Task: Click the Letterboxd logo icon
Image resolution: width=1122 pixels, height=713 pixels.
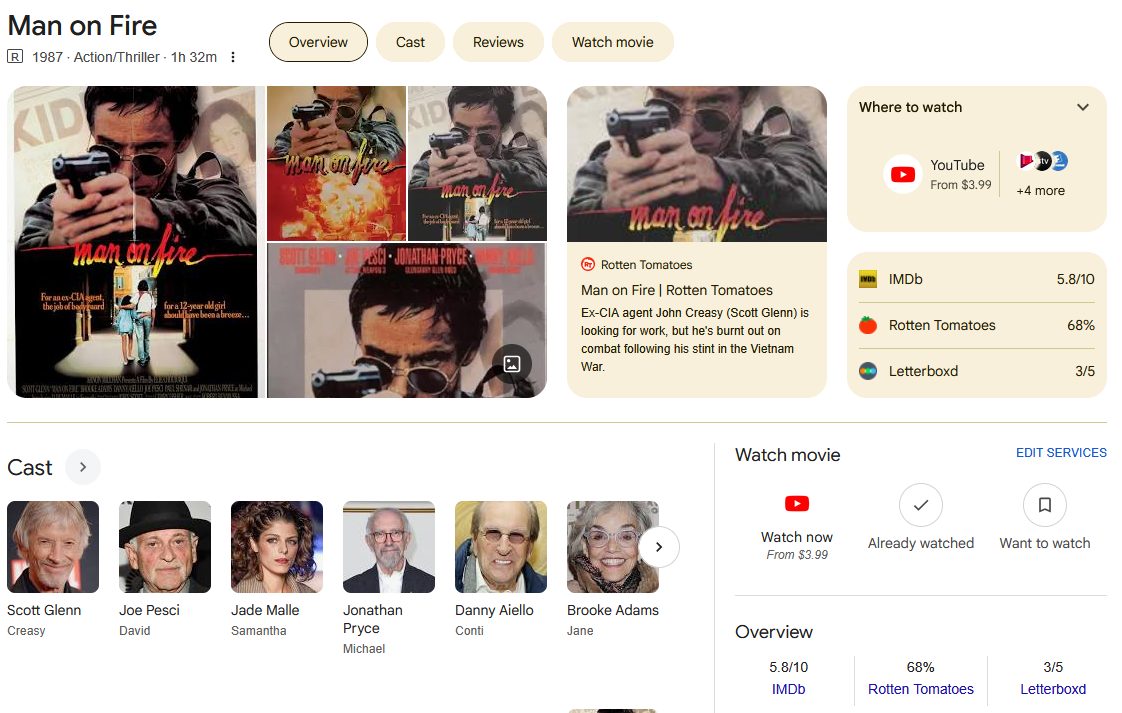Action: tap(868, 371)
